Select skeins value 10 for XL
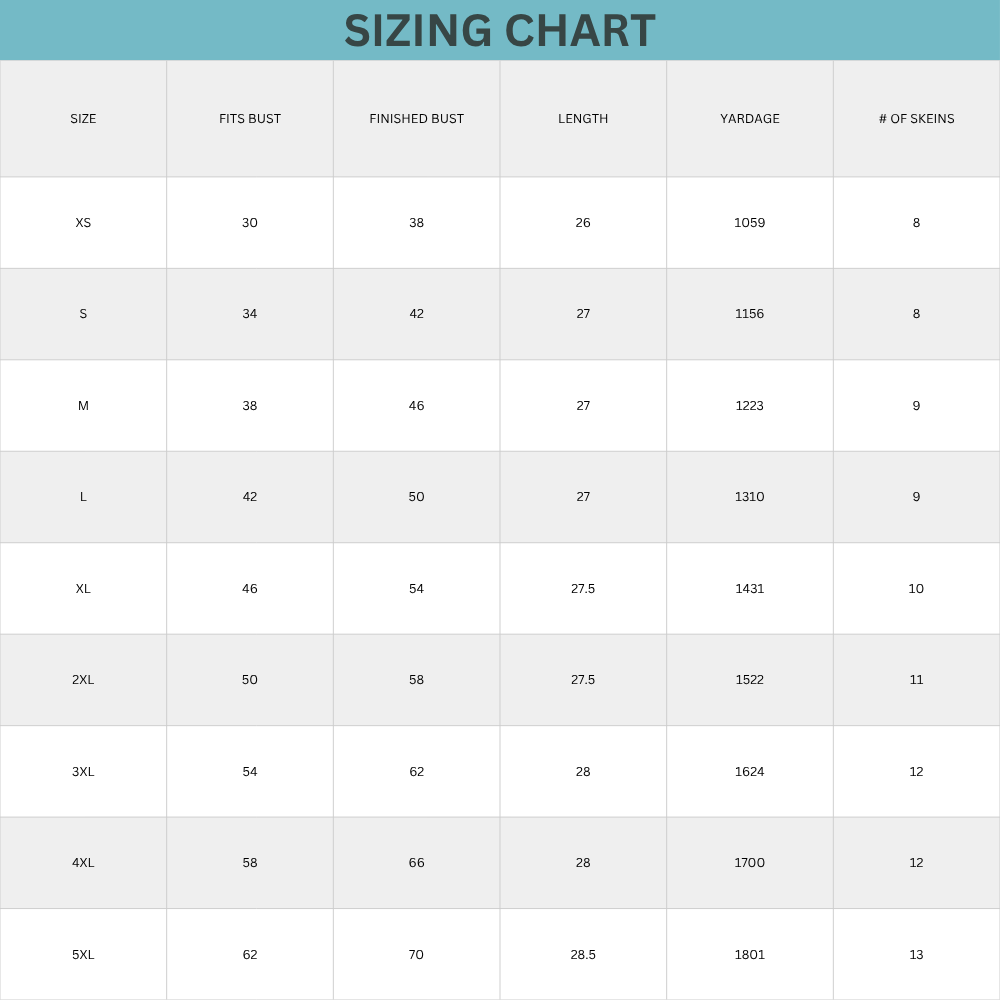This screenshot has width=1000, height=1000. tap(916, 589)
